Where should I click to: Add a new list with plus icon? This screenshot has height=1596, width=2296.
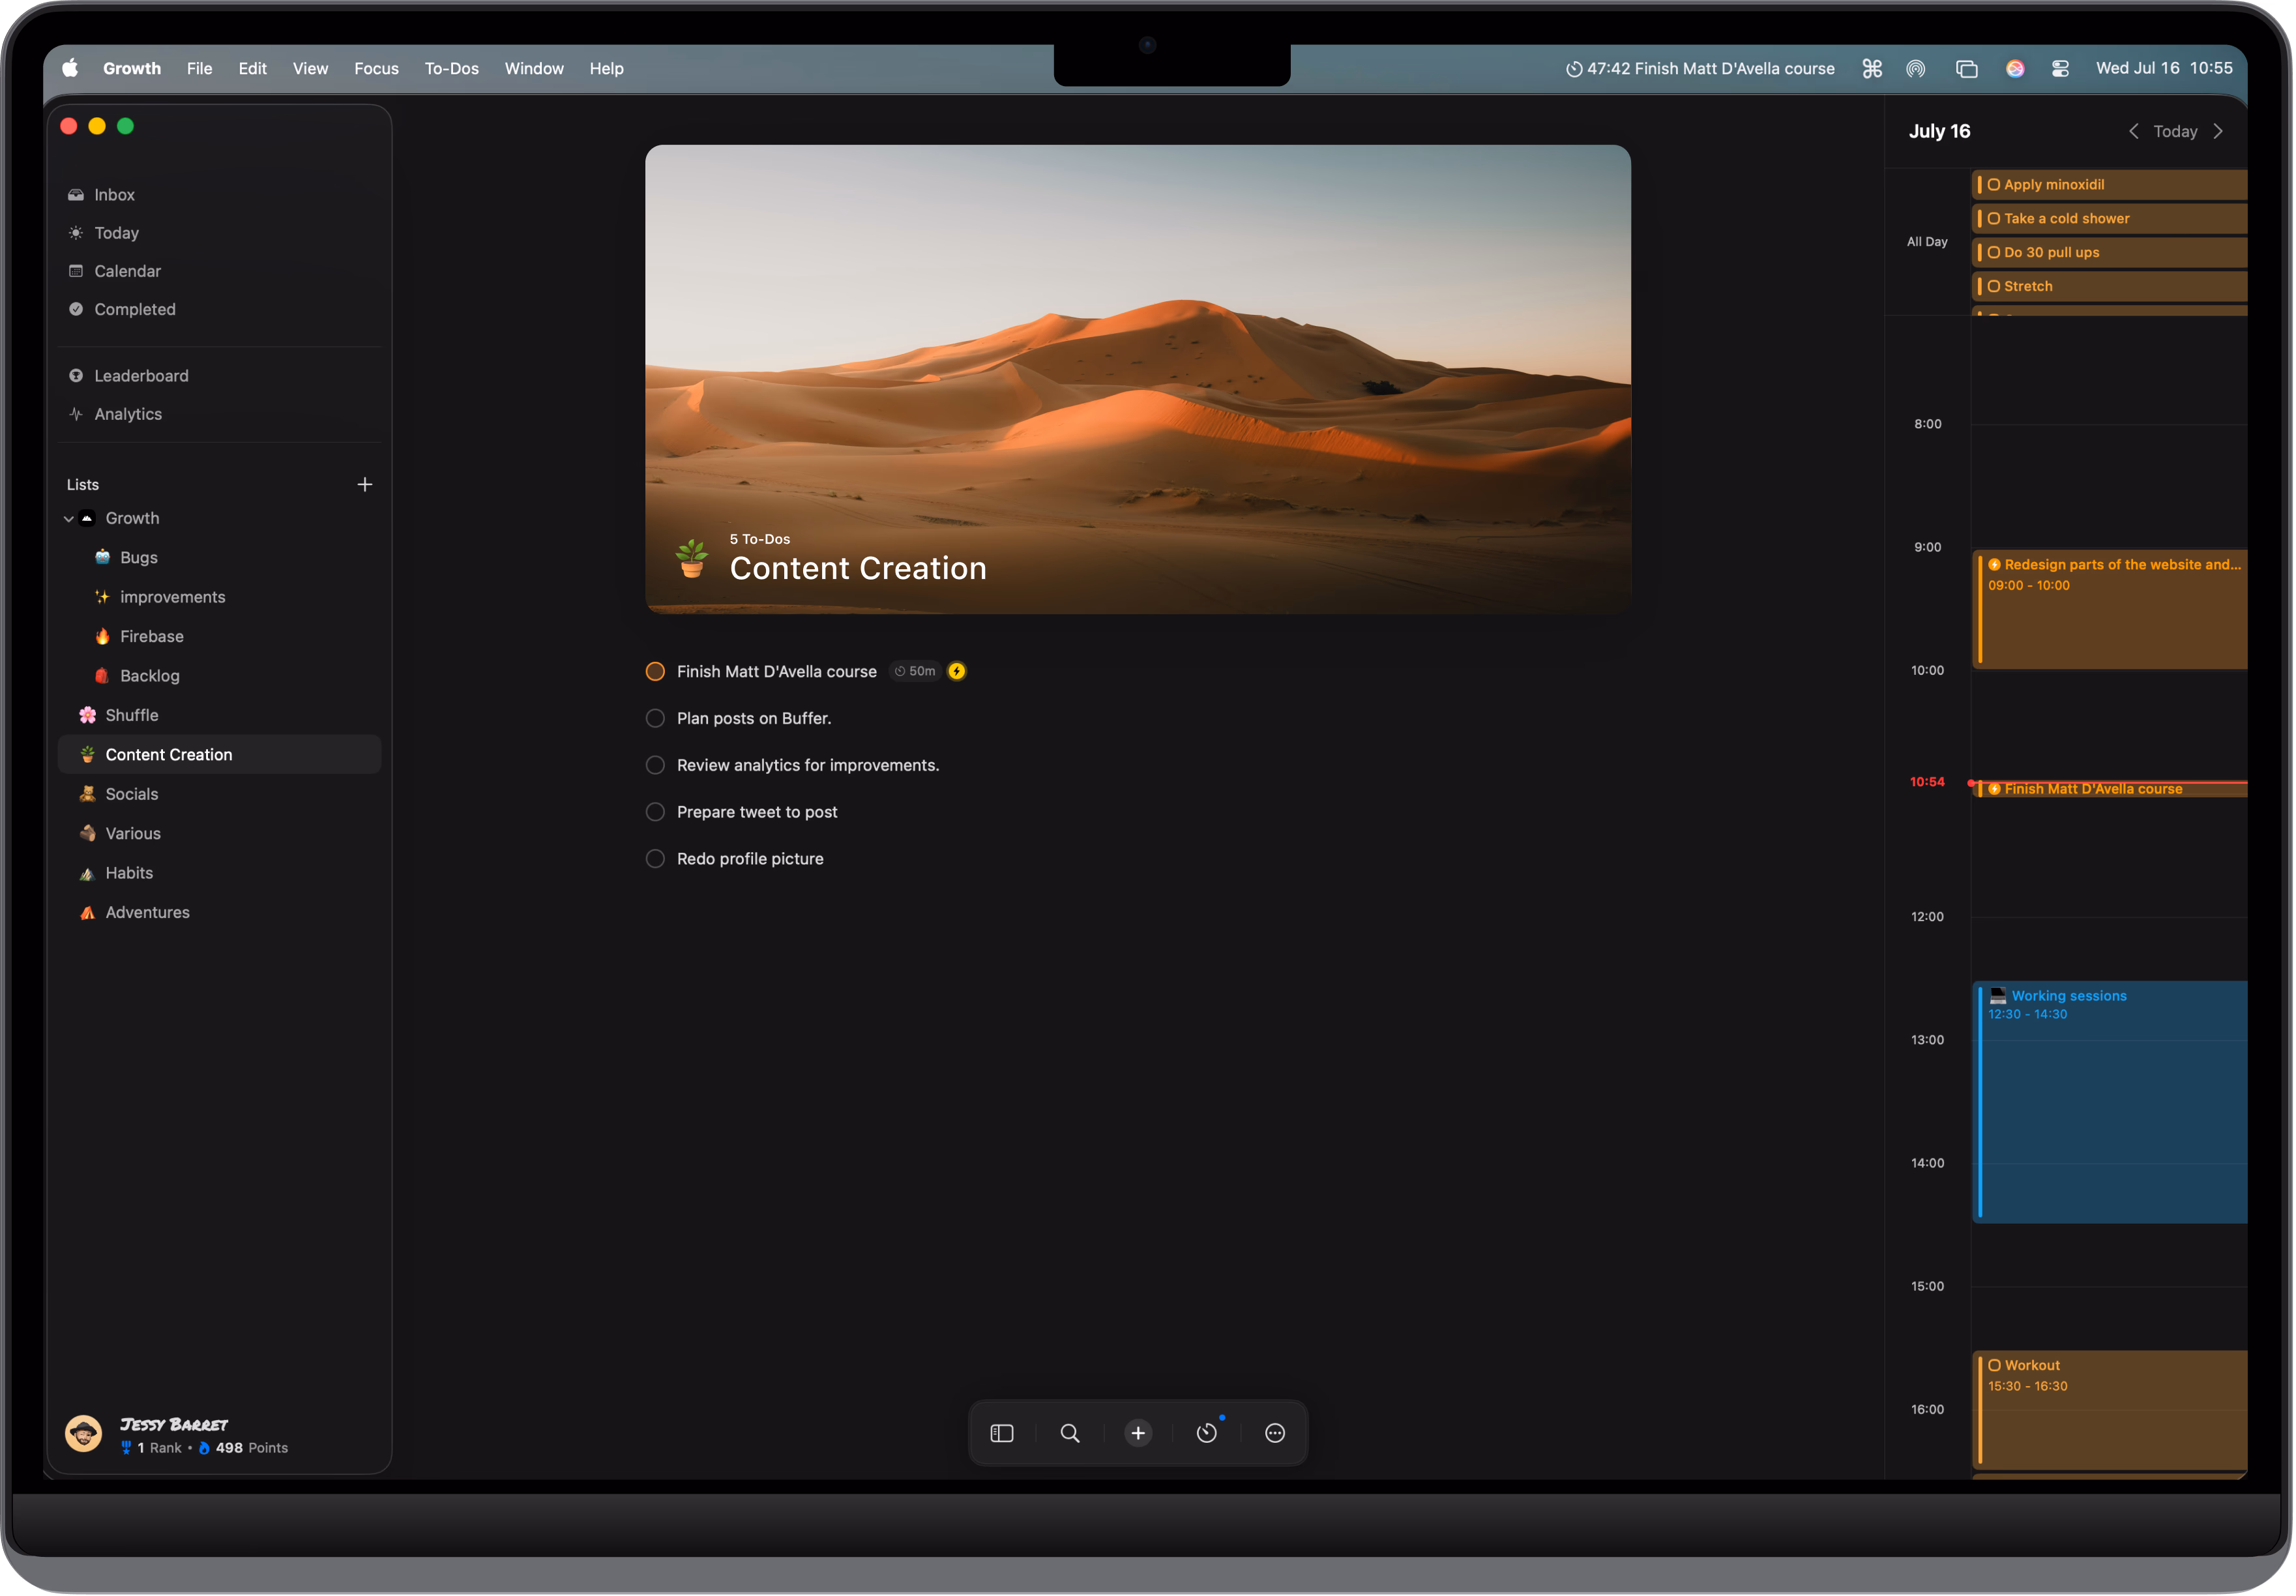click(x=365, y=484)
